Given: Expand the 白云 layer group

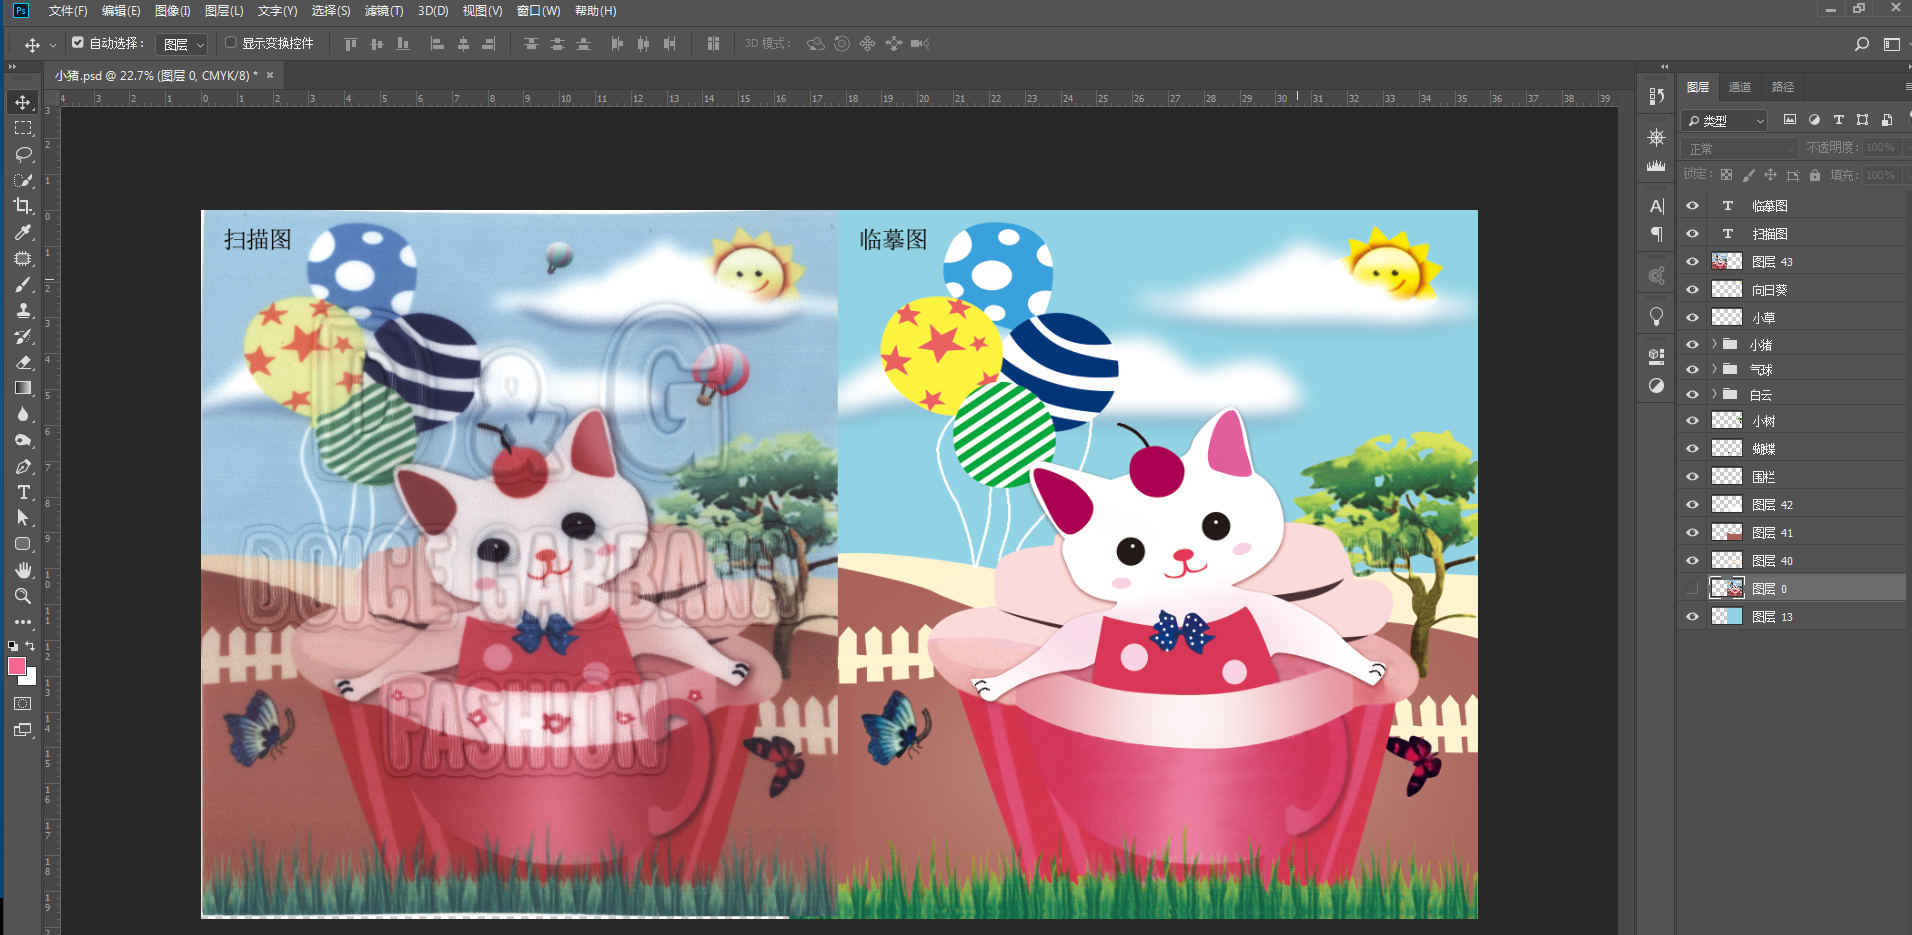Looking at the screenshot, I should tap(1714, 394).
